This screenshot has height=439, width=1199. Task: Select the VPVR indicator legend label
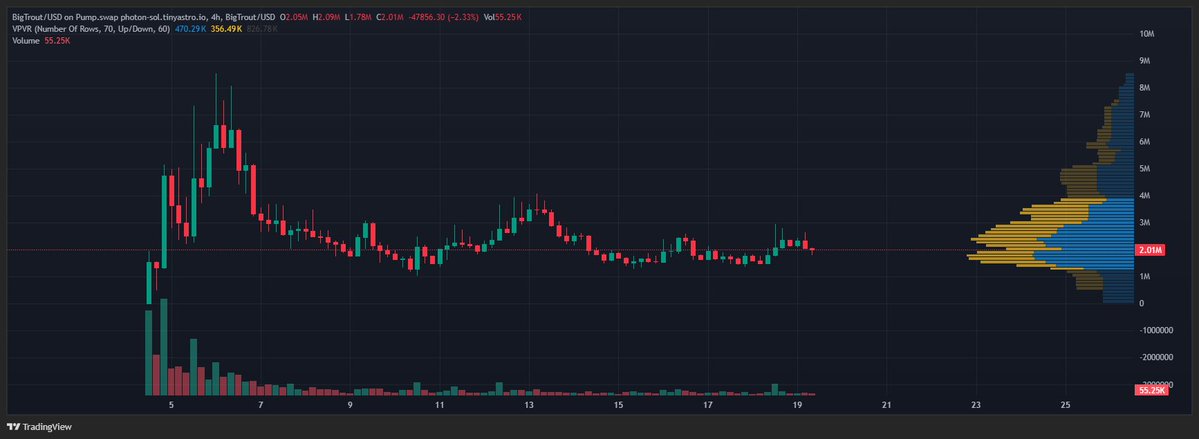click(x=90, y=28)
